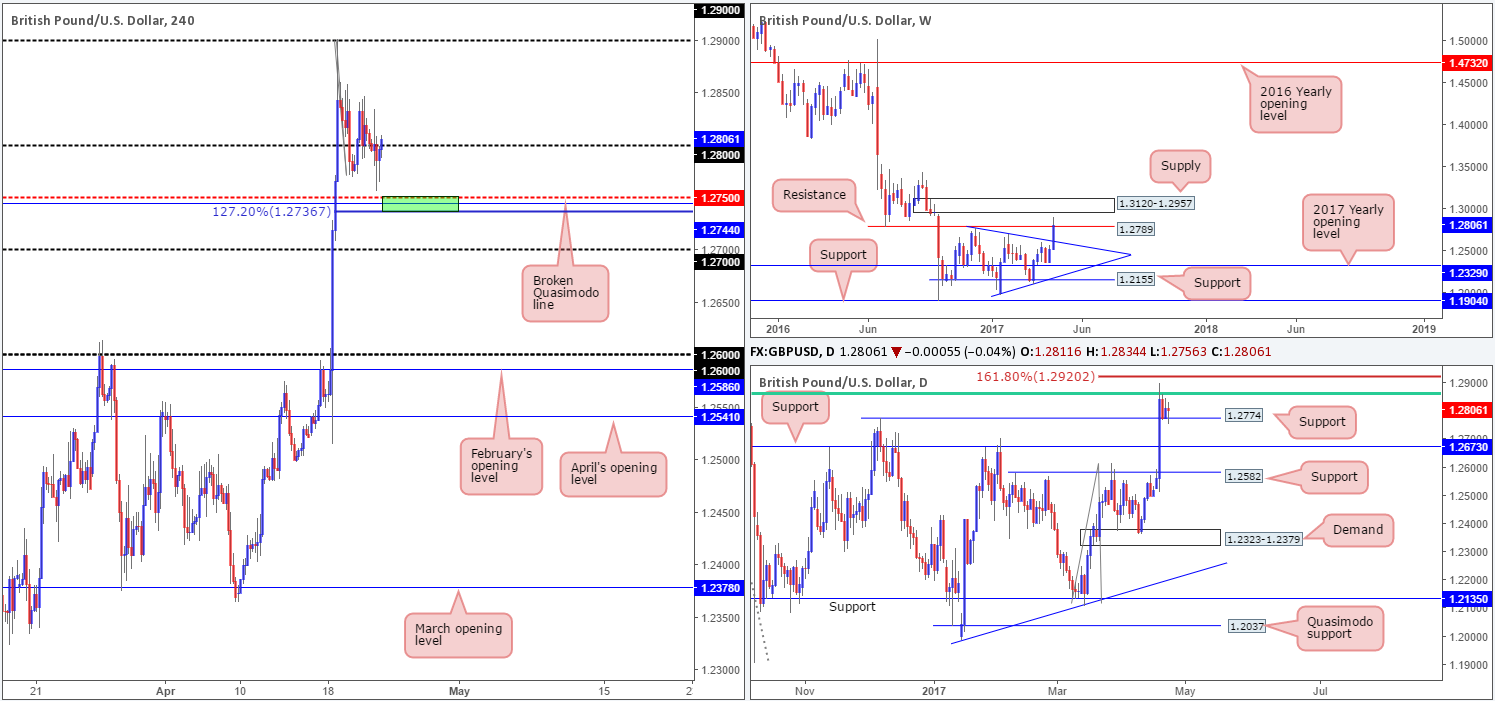Click the green buy zone rectangle
Image resolution: width=1495 pixels, height=701 pixels.
tap(420, 204)
